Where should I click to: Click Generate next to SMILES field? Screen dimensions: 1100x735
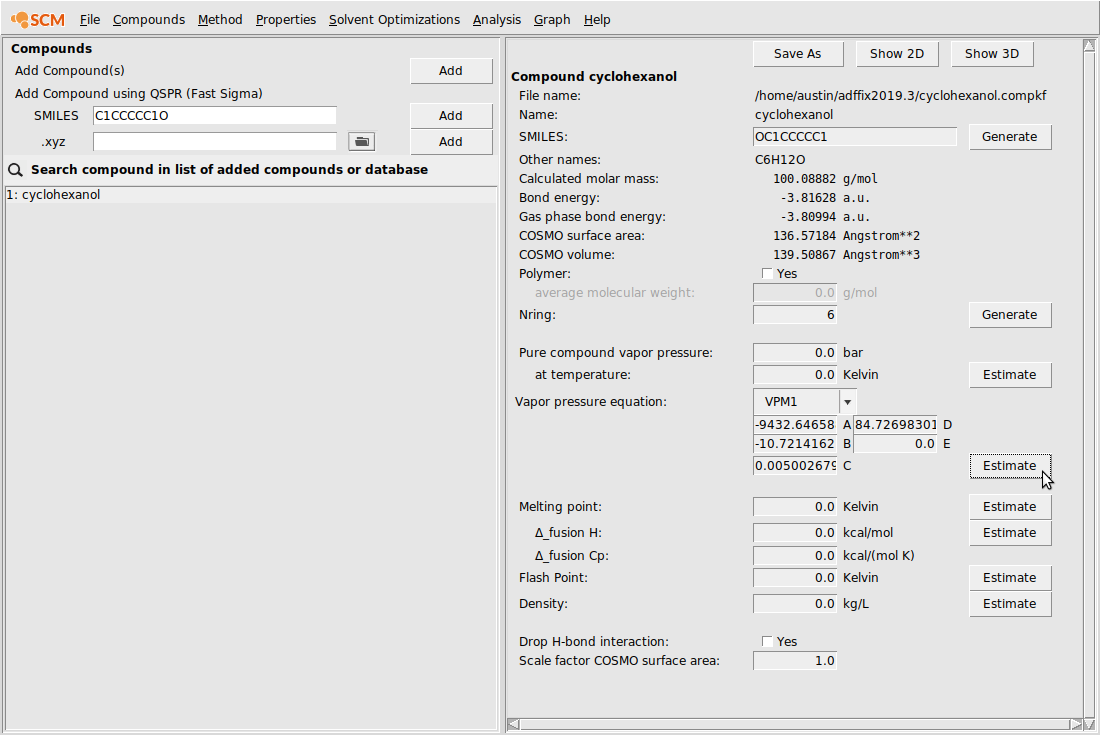tap(1010, 137)
